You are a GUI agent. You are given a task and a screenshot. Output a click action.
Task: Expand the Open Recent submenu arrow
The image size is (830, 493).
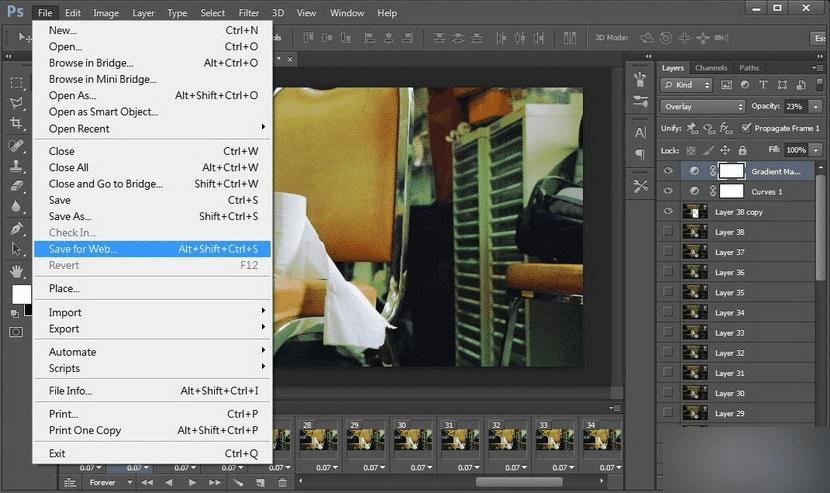point(263,127)
